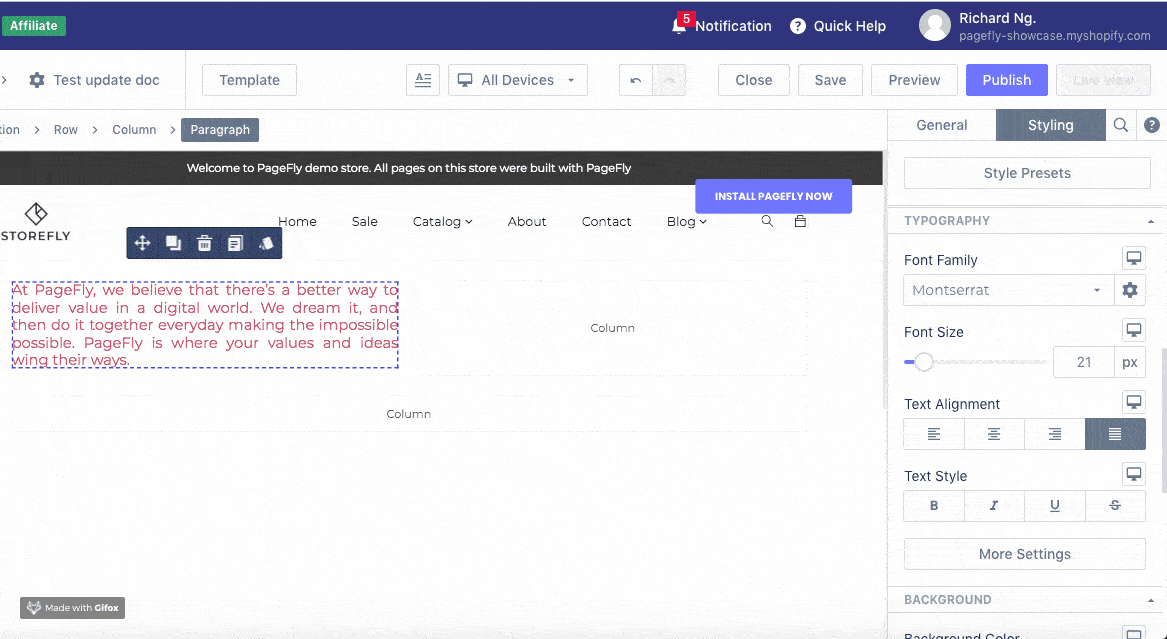The height and width of the screenshot is (639, 1167).
Task: Click the Close button
Action: coord(753,80)
